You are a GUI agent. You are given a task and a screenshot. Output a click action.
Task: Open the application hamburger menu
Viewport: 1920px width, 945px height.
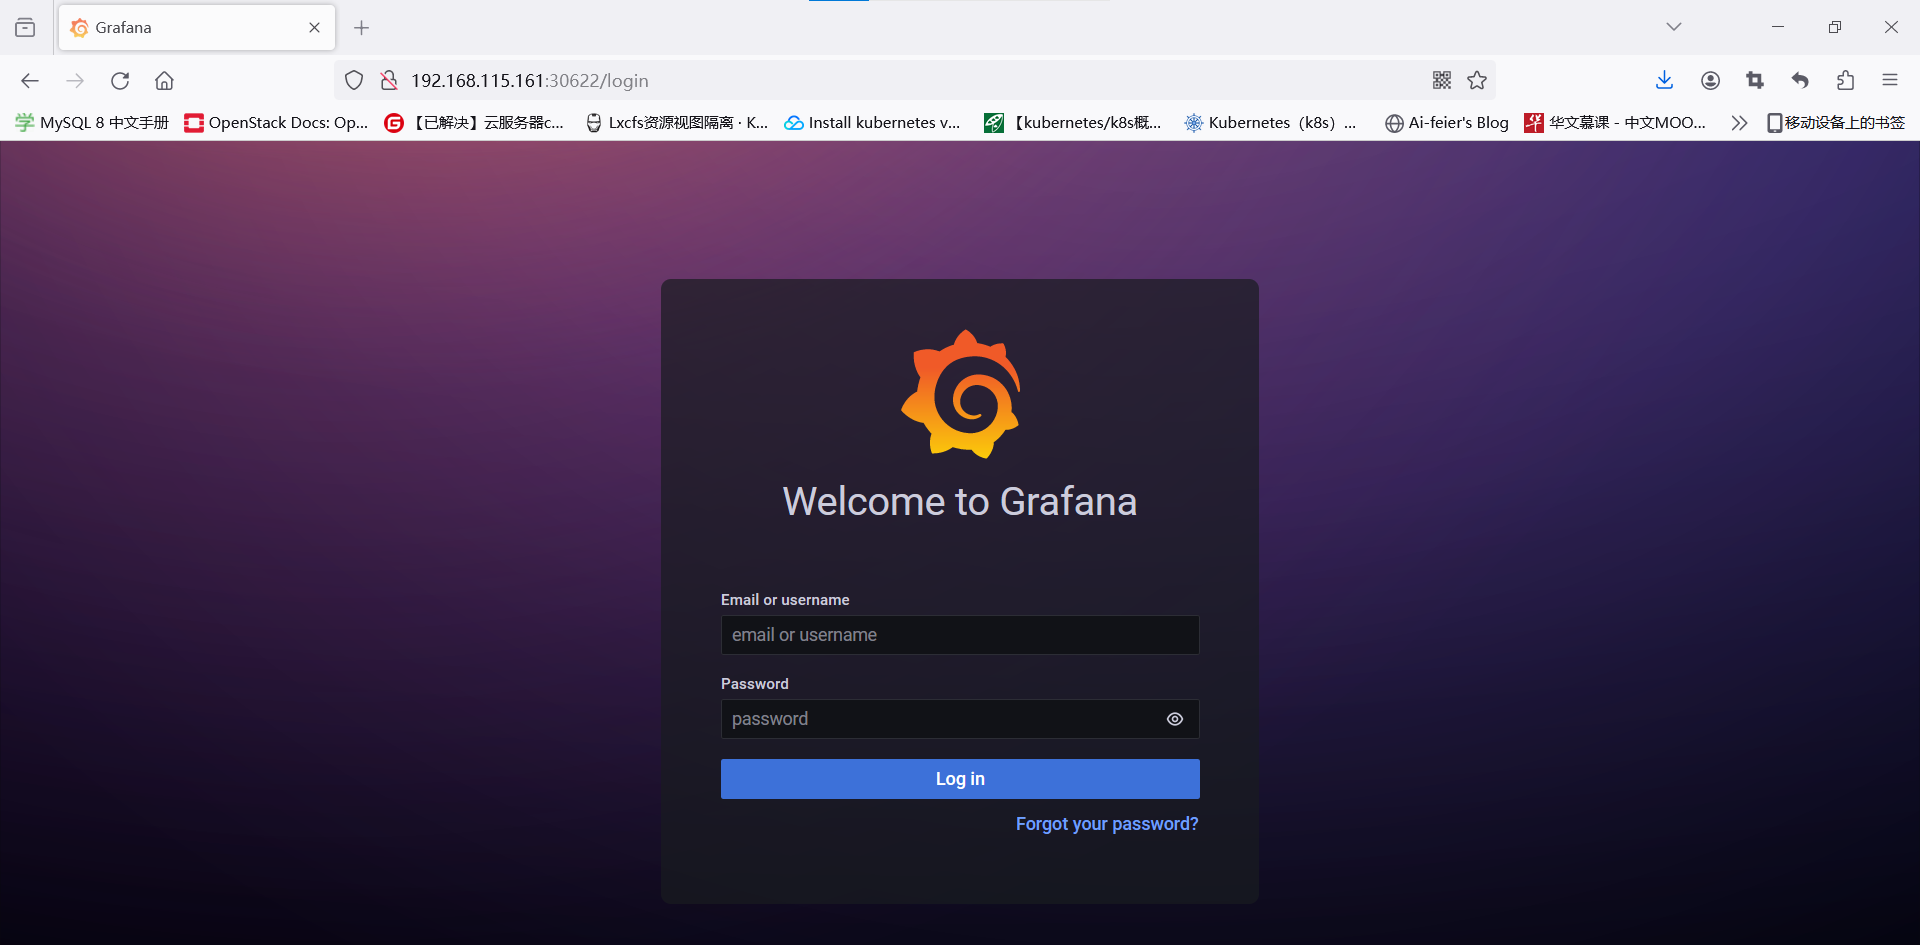click(1890, 81)
